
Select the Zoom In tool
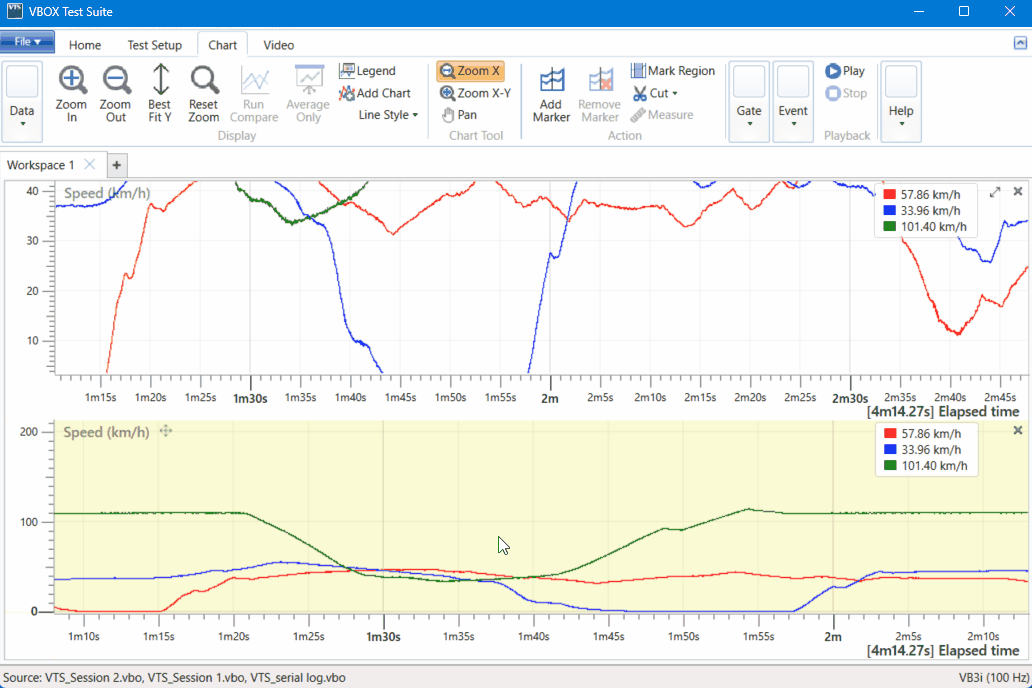click(x=71, y=93)
